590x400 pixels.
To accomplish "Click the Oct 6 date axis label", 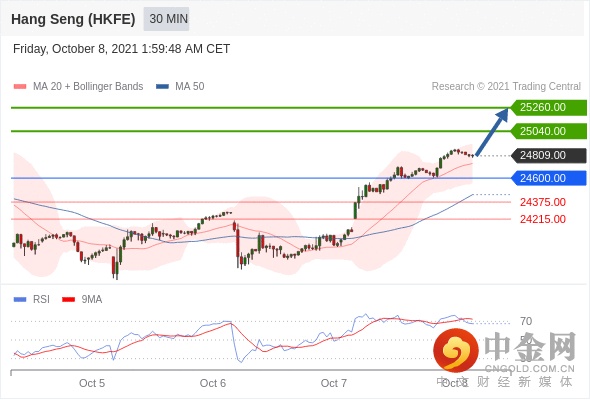I will (213, 383).
